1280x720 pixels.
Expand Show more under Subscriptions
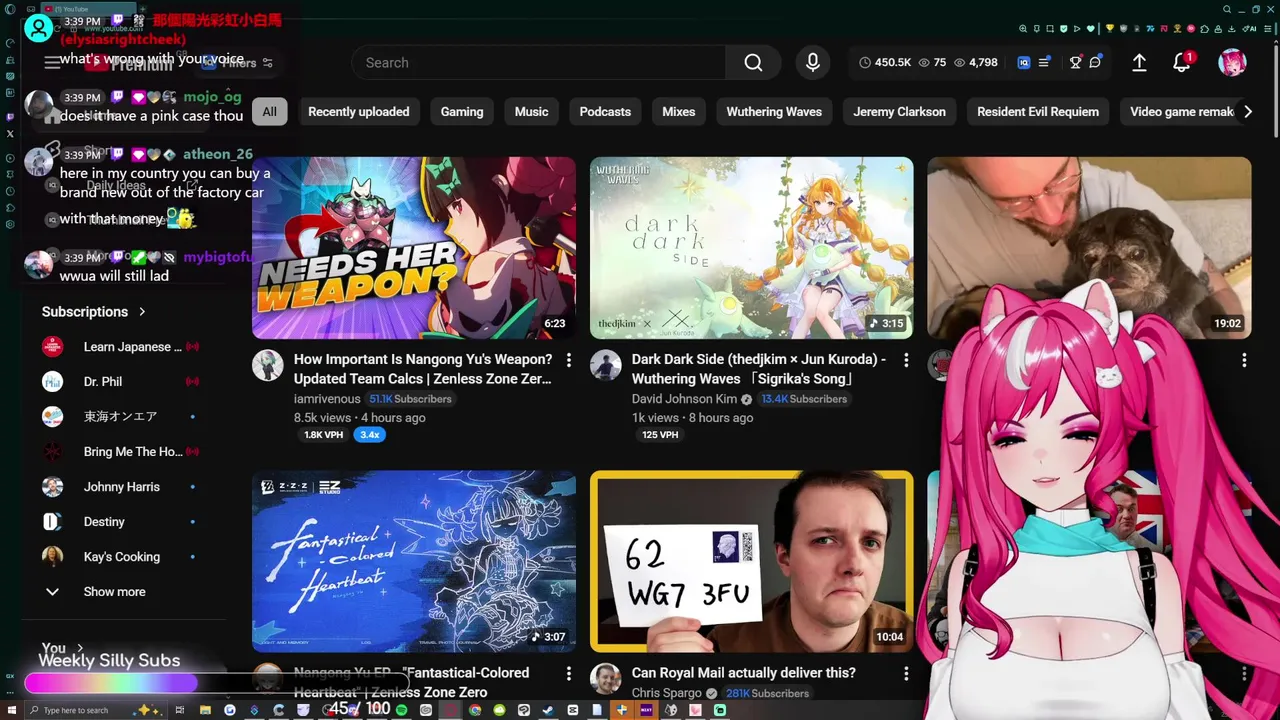click(114, 592)
